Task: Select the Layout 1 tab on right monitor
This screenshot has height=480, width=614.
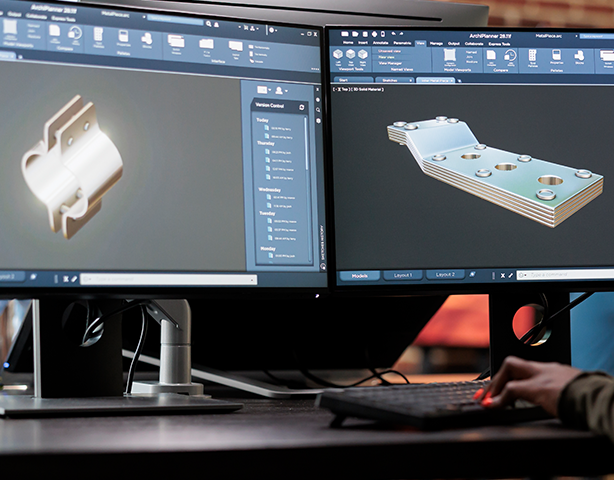Action: pos(403,275)
